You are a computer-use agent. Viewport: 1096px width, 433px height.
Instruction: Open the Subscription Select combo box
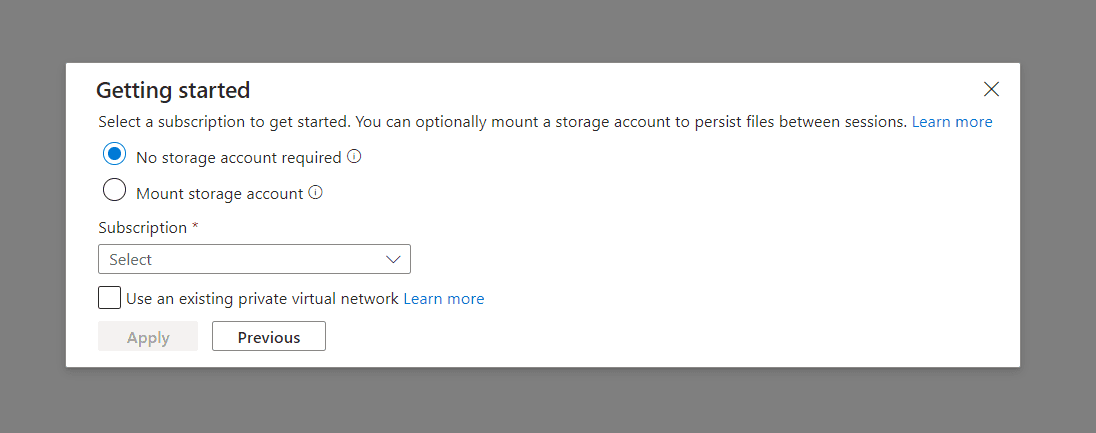(x=240, y=260)
